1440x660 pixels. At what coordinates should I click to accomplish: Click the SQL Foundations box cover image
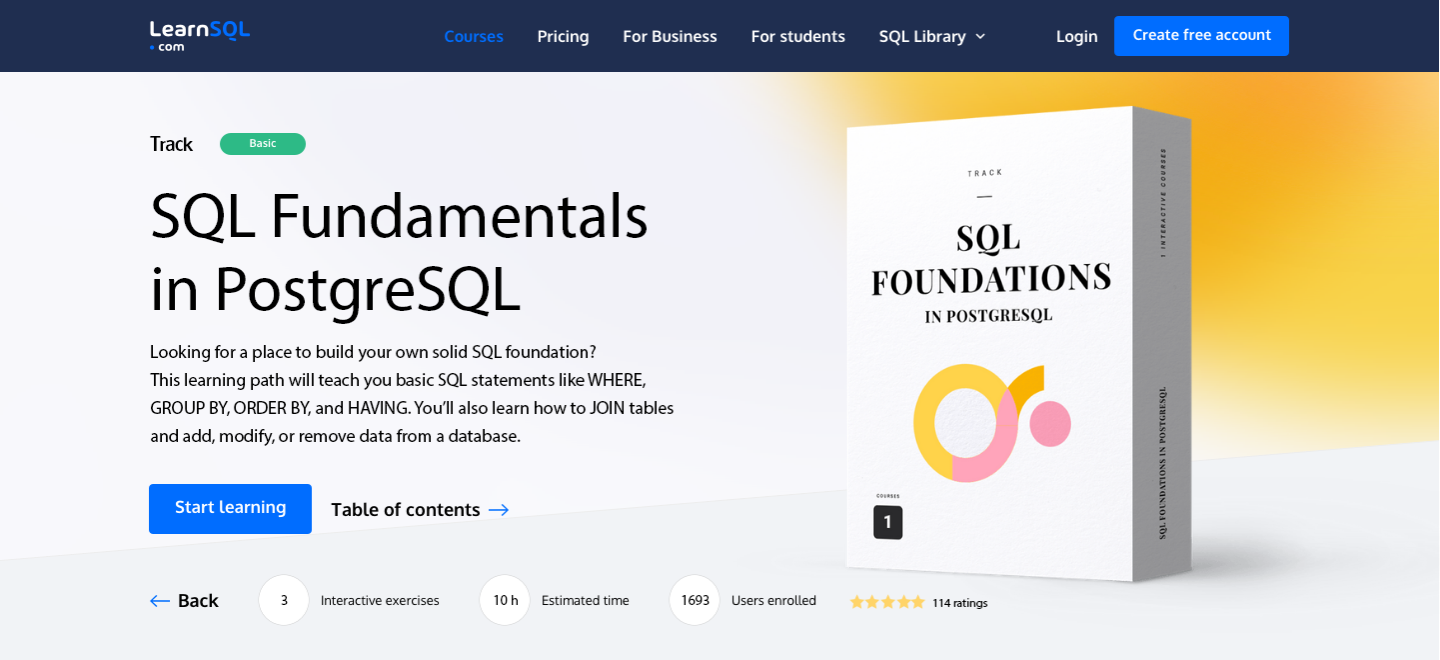point(1019,343)
